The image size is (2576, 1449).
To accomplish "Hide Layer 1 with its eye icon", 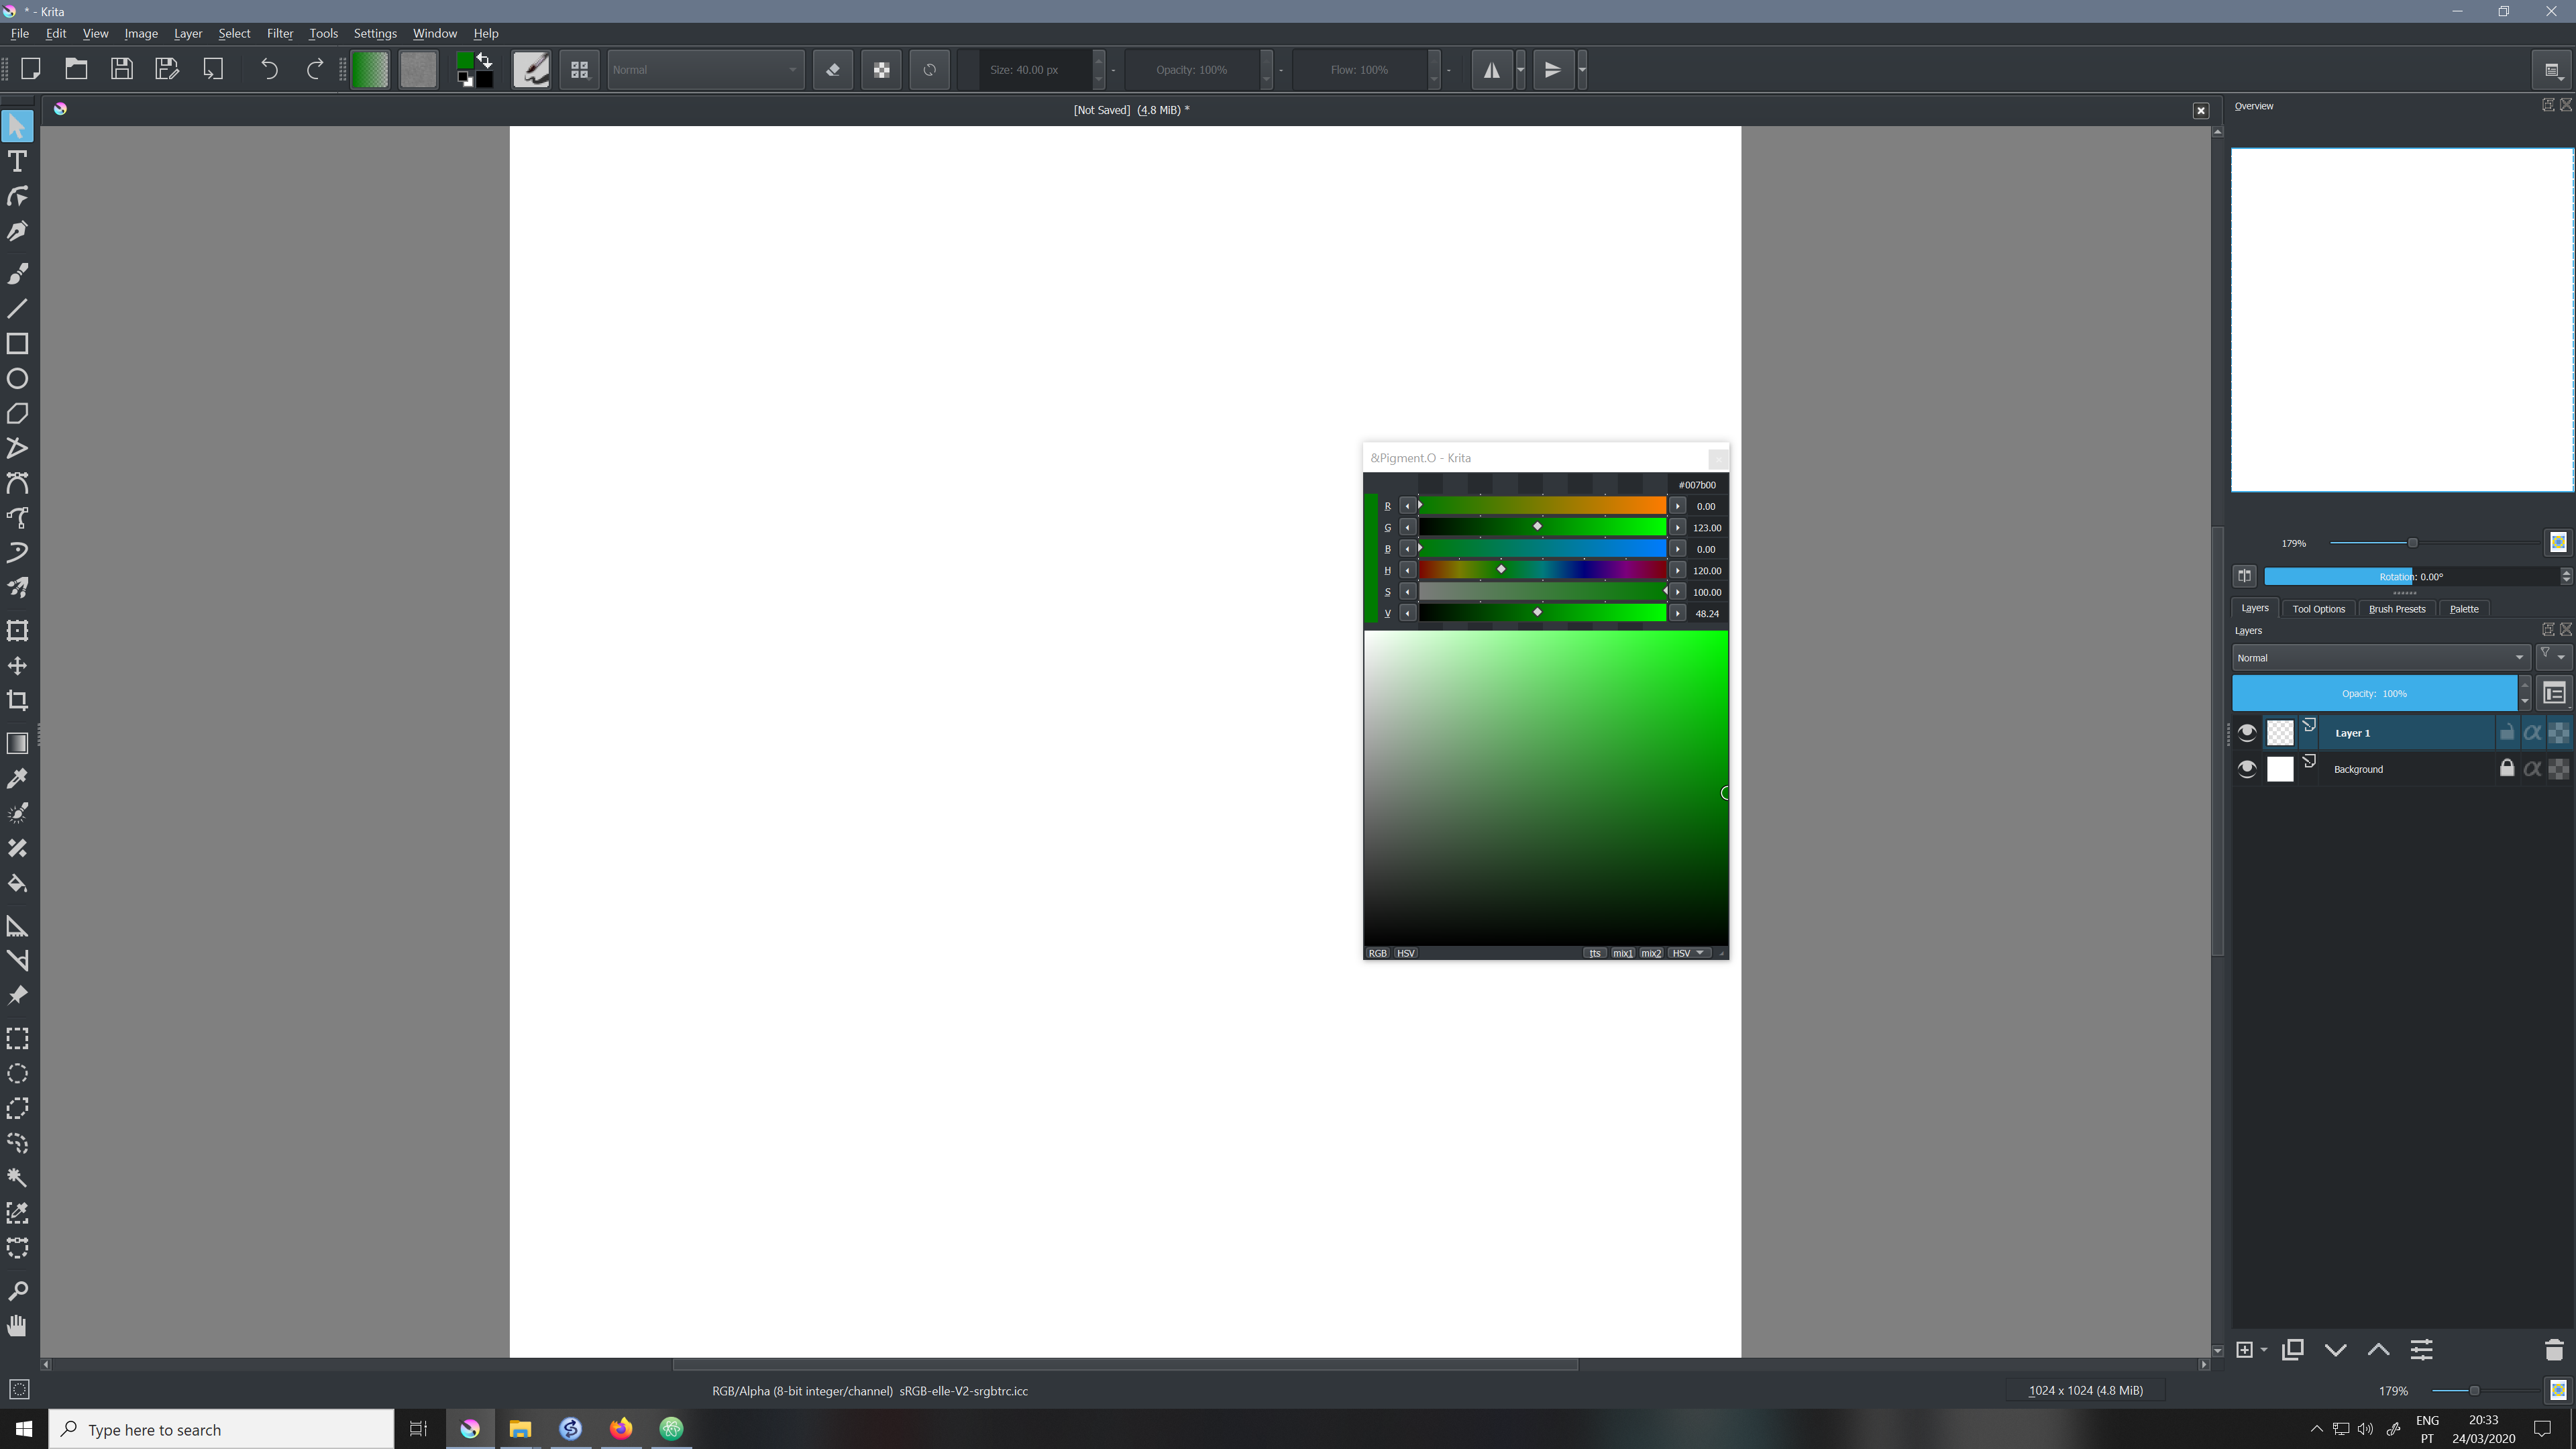I will [2247, 733].
